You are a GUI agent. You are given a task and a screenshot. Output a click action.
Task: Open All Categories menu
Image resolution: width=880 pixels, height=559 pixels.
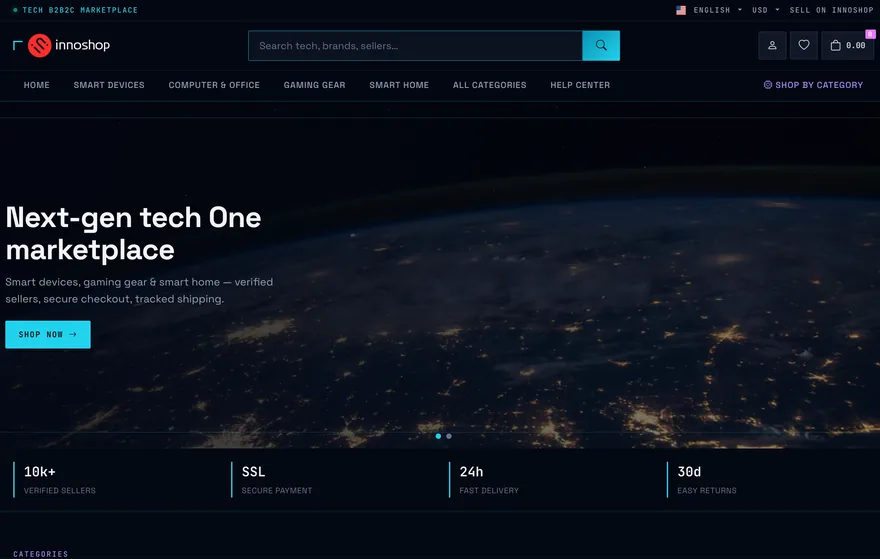pos(489,85)
